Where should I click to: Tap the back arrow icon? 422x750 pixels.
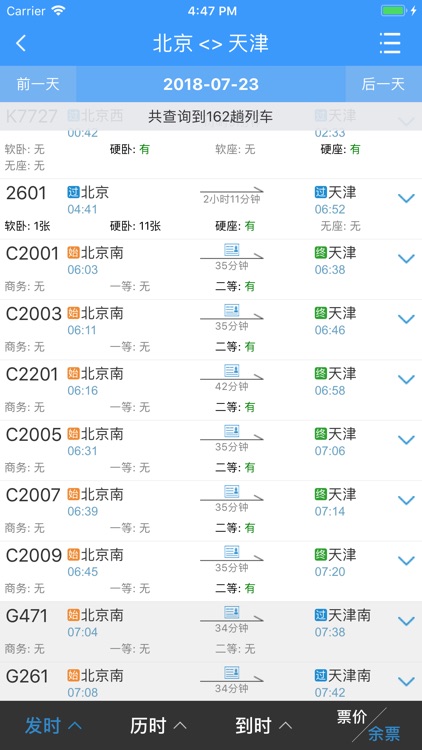tap(21, 43)
